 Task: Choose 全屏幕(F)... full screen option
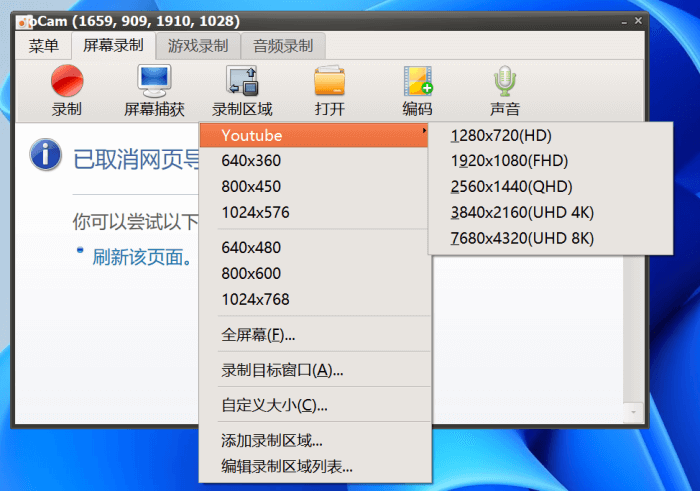(314, 334)
